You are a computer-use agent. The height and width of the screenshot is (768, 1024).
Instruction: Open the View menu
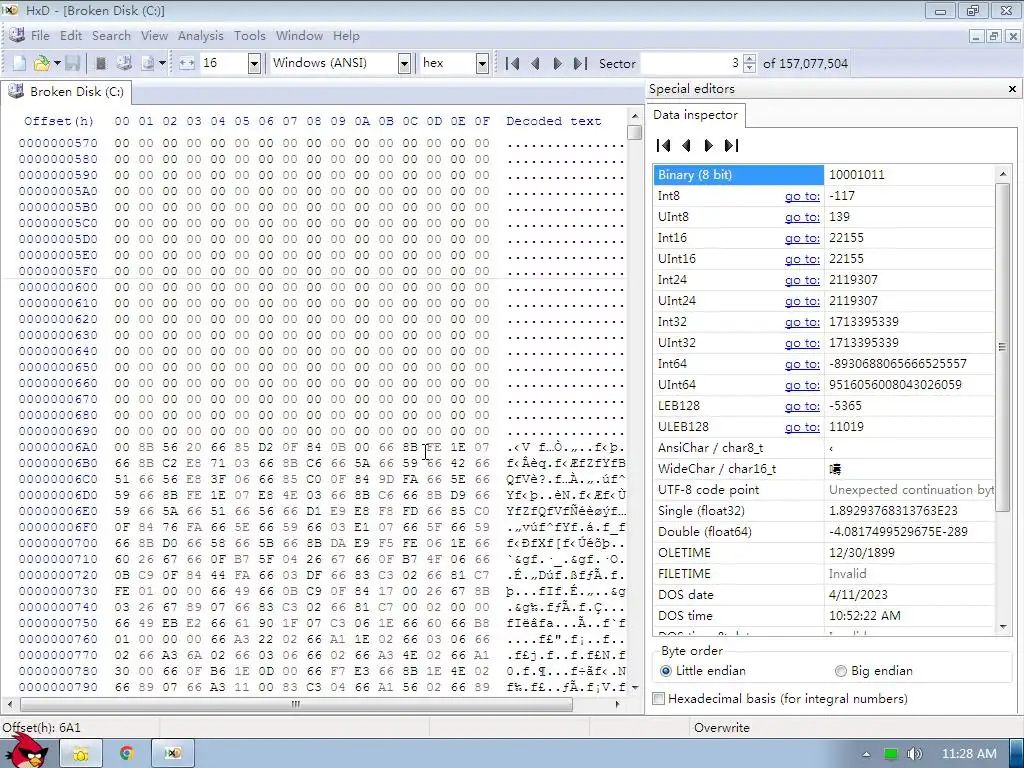coord(154,36)
